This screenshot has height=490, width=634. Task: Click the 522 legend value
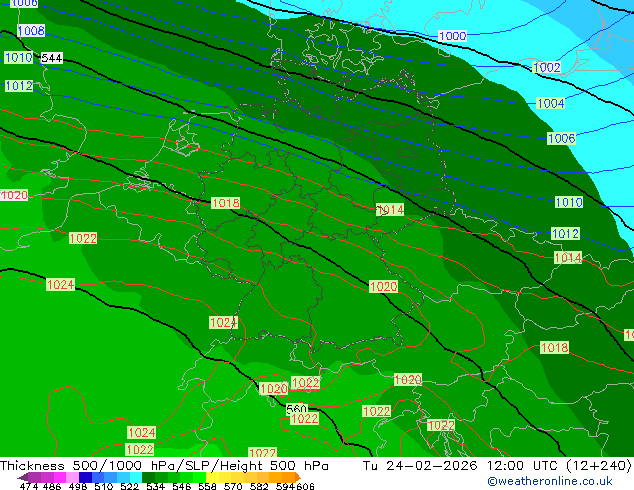tap(130, 486)
